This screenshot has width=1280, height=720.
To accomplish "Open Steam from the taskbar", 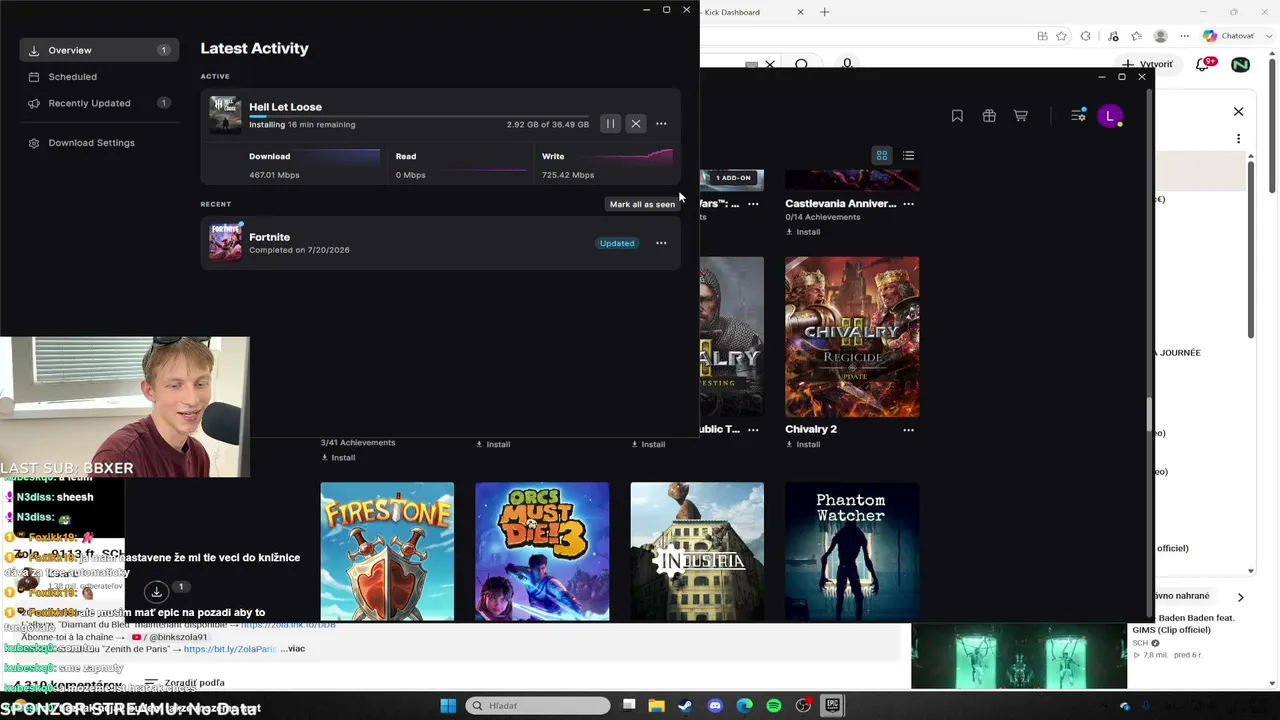I will click(685, 706).
